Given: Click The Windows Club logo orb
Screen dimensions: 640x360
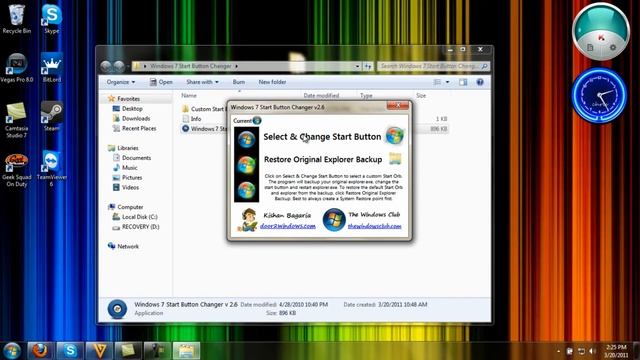Looking at the screenshot, I should 334,220.
